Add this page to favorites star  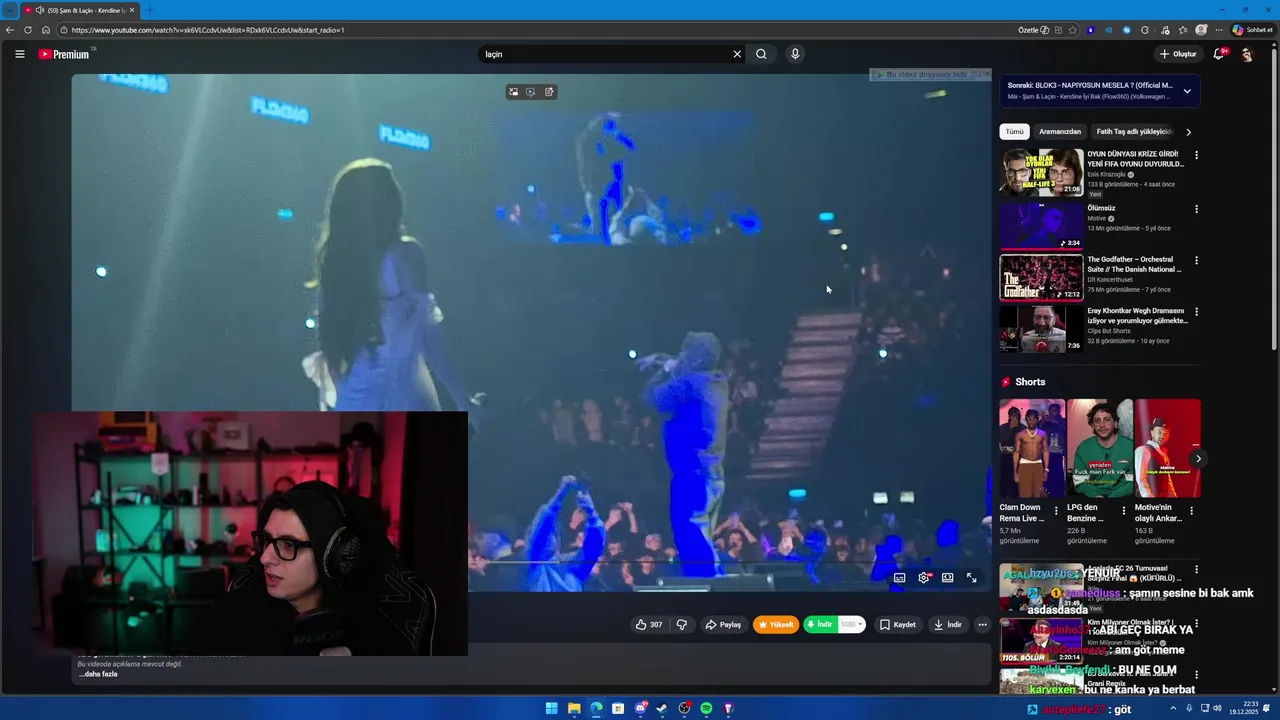pyautogui.click(x=1073, y=30)
